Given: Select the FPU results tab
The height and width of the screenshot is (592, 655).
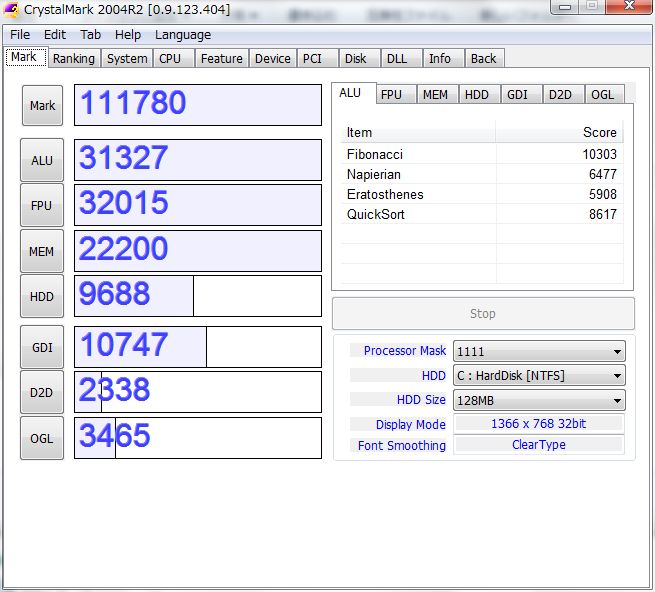Looking at the screenshot, I should coord(391,95).
